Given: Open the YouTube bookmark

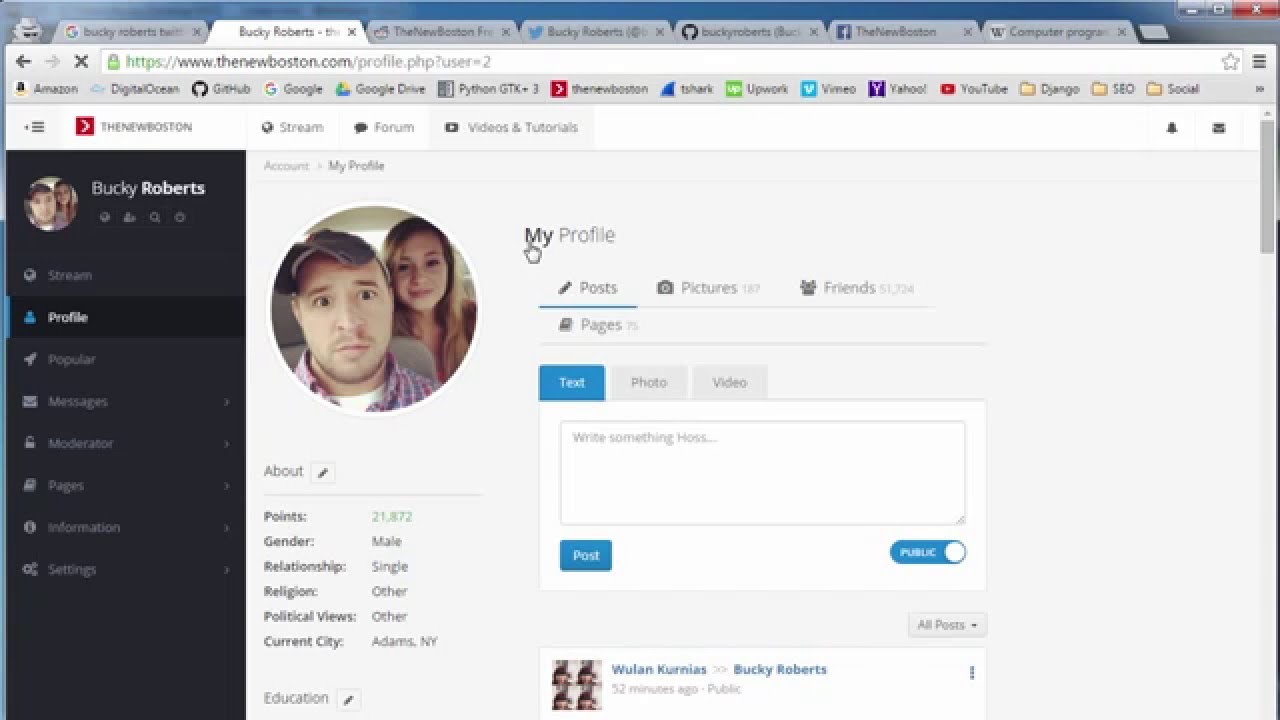Looking at the screenshot, I should (974, 89).
